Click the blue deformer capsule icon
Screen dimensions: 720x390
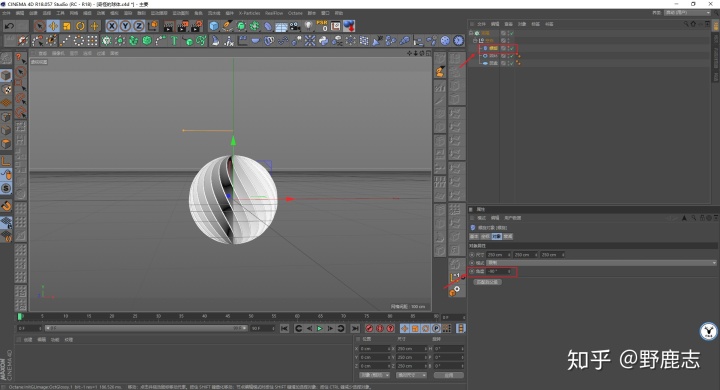click(268, 26)
